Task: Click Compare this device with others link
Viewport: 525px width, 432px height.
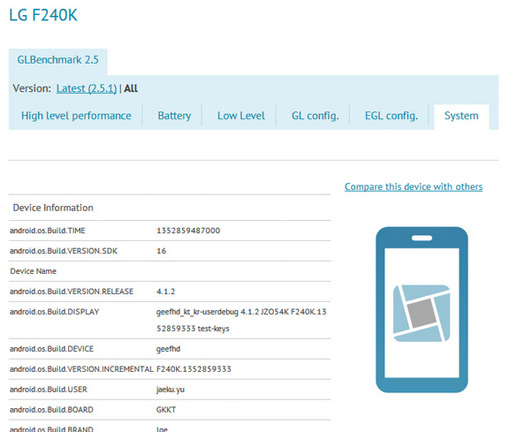Action: pyautogui.click(x=414, y=187)
